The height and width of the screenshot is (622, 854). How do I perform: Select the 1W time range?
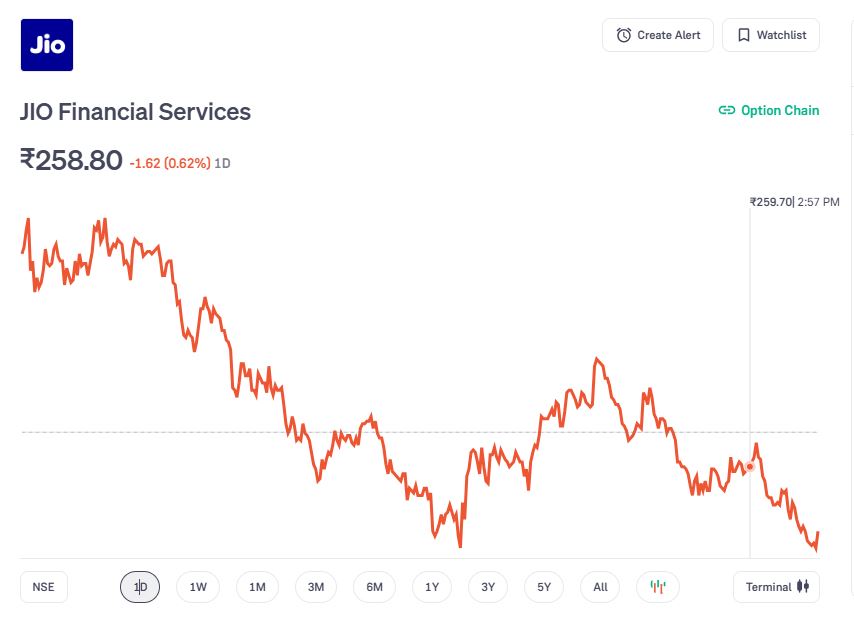click(x=198, y=587)
